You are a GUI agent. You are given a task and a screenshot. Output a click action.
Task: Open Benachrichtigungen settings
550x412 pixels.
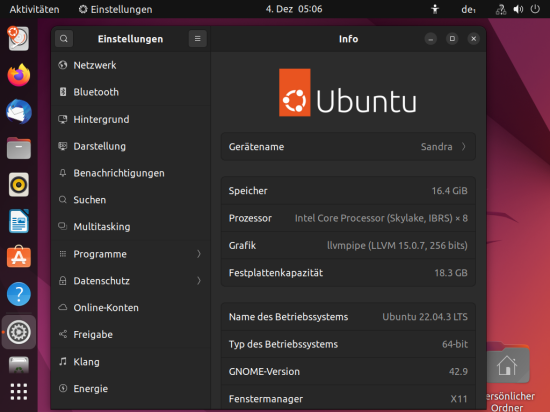pyautogui.click(x=130, y=173)
